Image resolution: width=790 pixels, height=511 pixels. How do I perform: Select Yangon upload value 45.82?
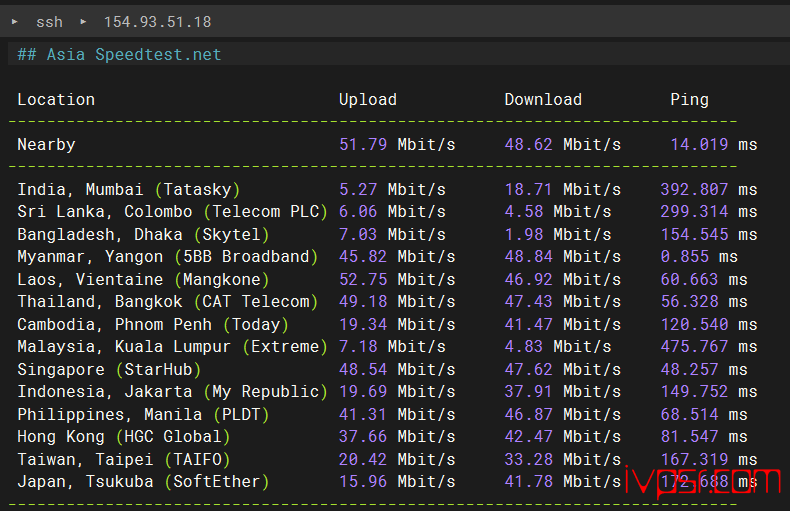(363, 257)
